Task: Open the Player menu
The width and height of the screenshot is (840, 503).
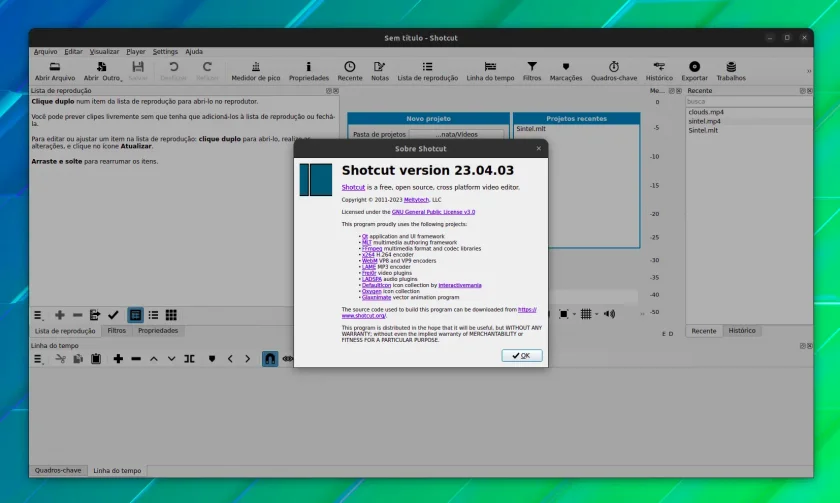Action: tap(136, 51)
